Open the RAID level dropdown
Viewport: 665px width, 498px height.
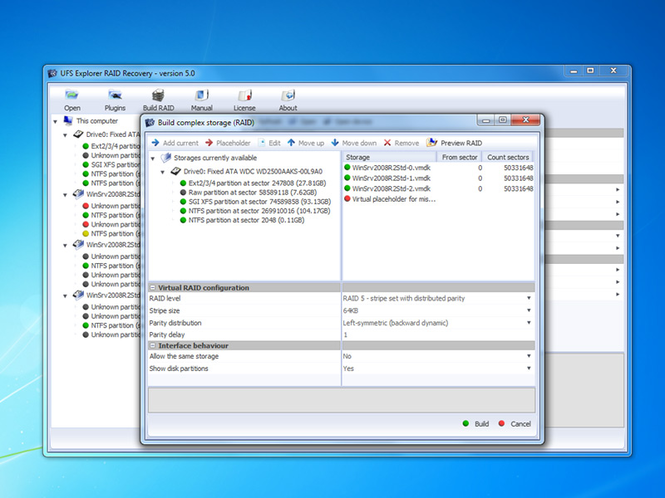point(529,298)
